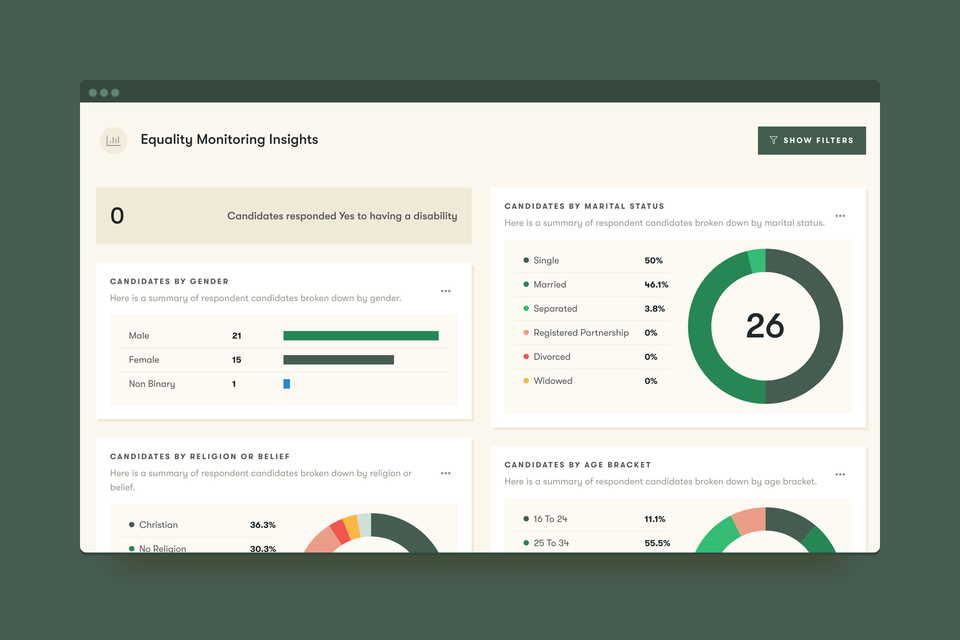Screen dimensions: 960x640
Task: Select the Single legend dot
Action: (526, 260)
